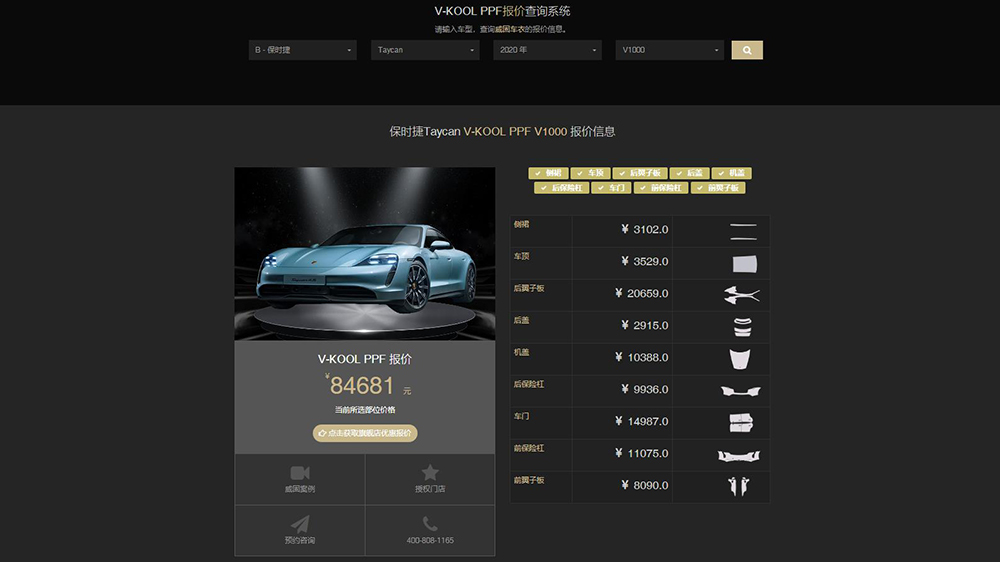The width and height of the screenshot is (1000, 562).
Task: Click the ¥ 3102.0 price cell
Action: click(622, 232)
